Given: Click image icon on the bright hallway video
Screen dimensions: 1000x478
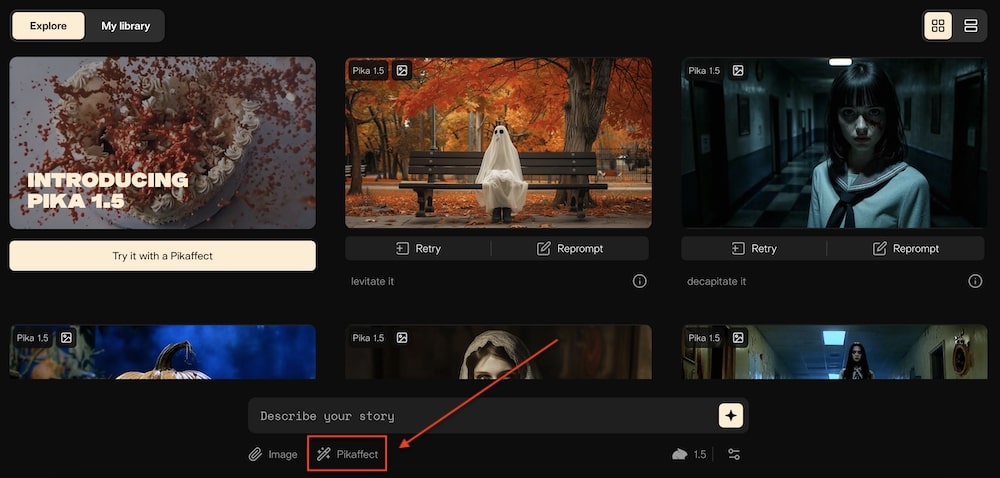Looking at the screenshot, I should click(737, 338).
